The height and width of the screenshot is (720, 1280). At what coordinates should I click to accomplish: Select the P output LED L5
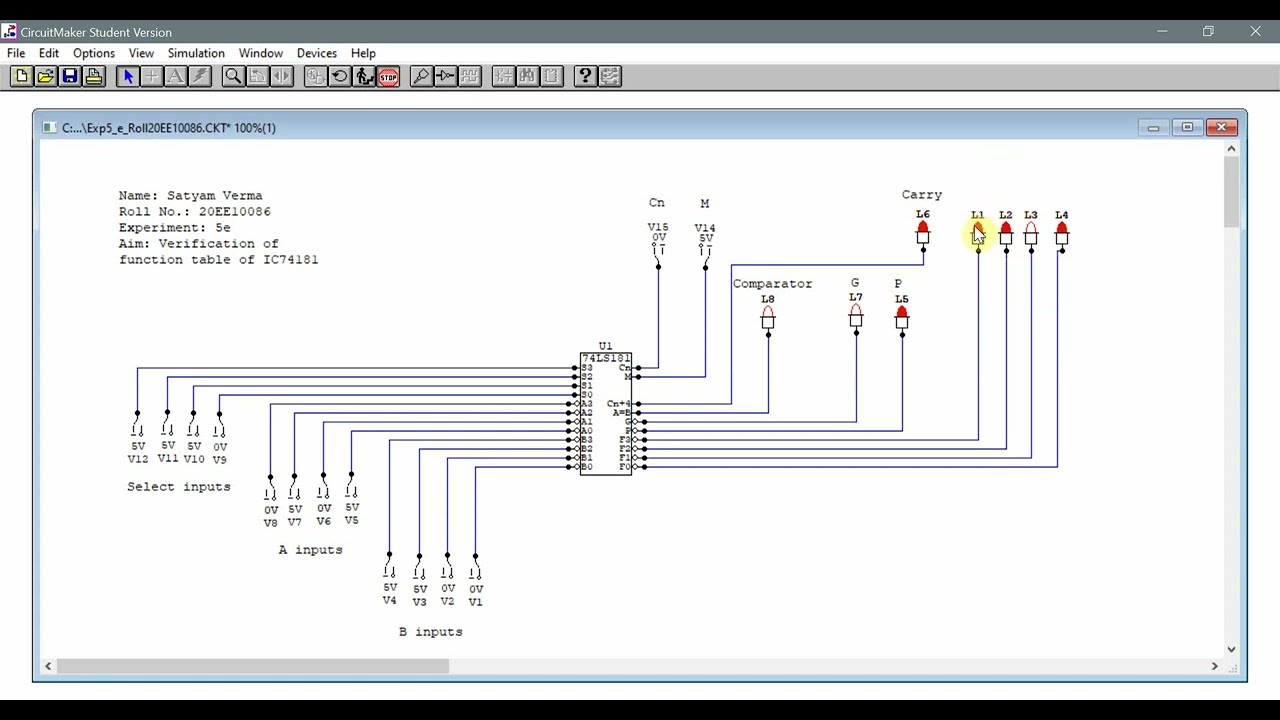pyautogui.click(x=902, y=318)
